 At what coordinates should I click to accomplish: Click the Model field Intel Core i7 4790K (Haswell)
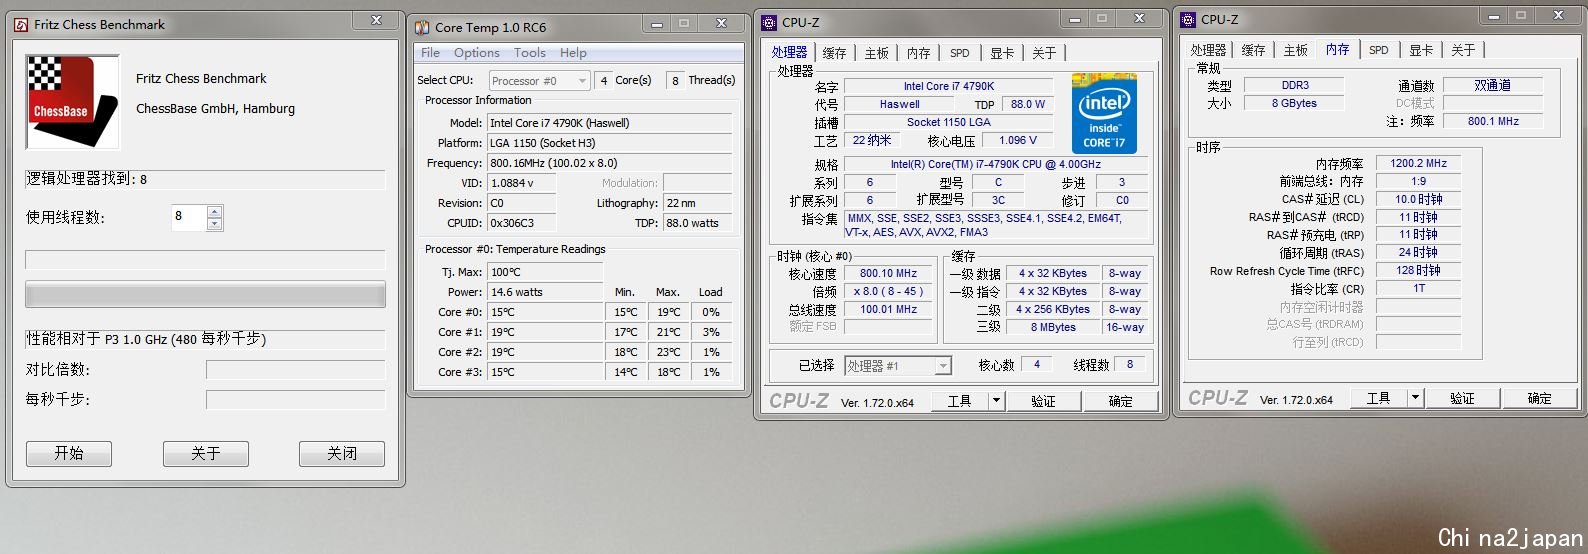tap(610, 123)
